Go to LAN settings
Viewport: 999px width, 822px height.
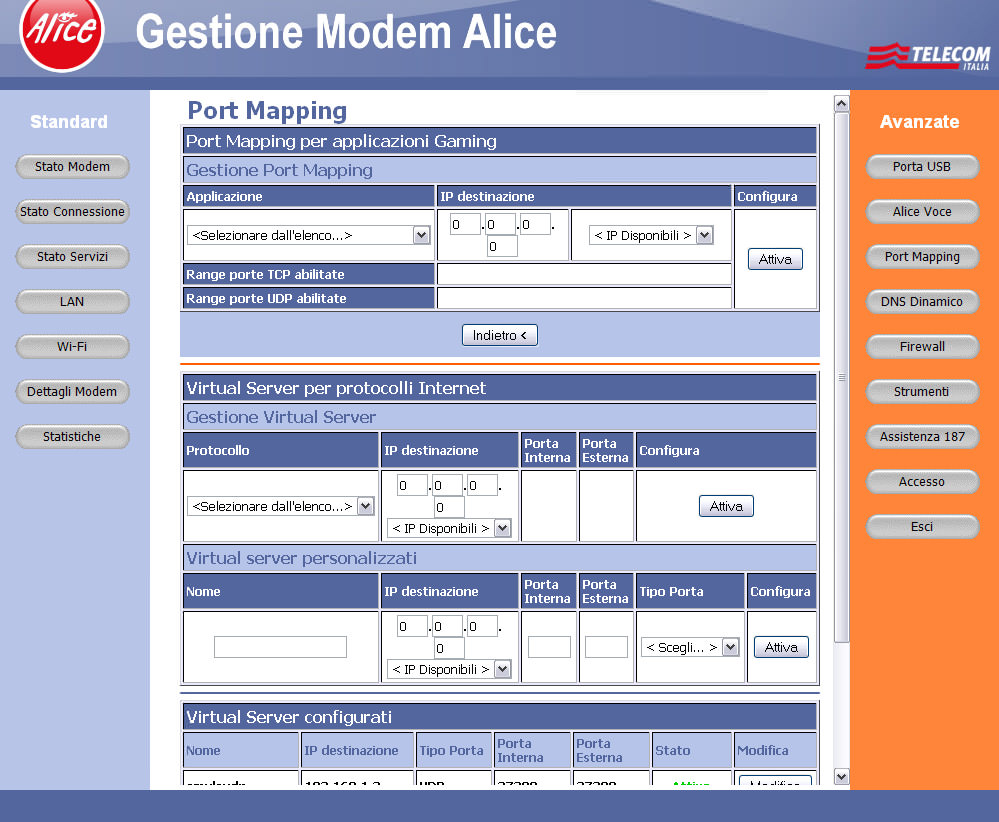(72, 302)
